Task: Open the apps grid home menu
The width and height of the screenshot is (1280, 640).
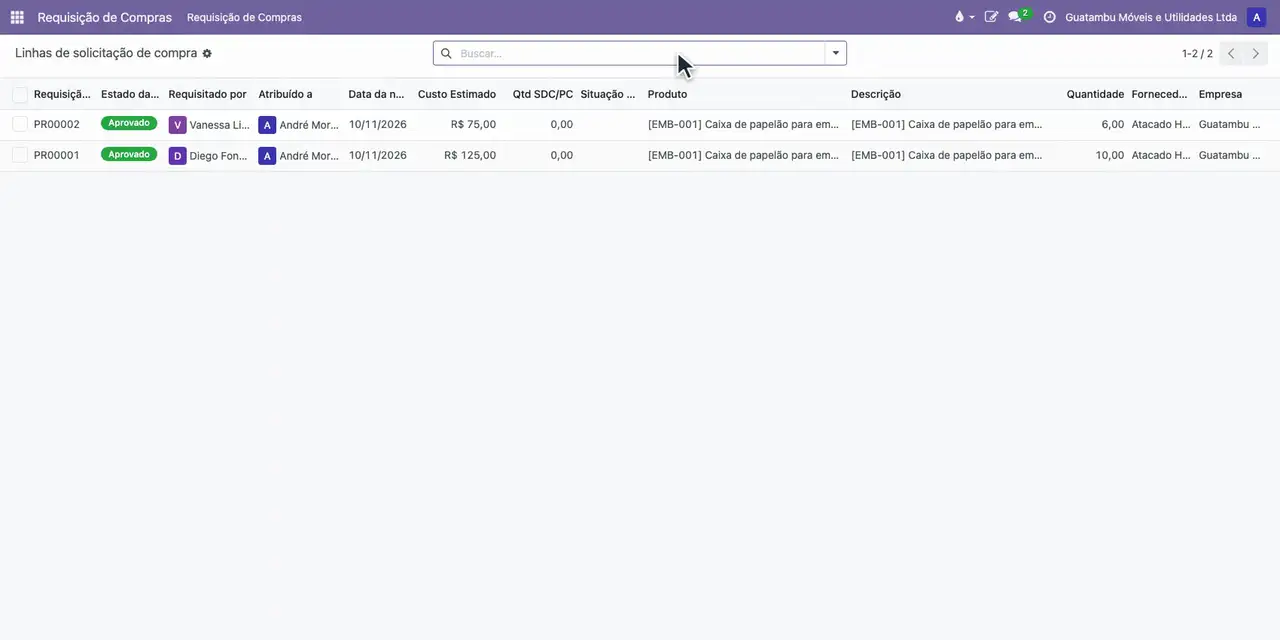Action: pyautogui.click(x=17, y=17)
